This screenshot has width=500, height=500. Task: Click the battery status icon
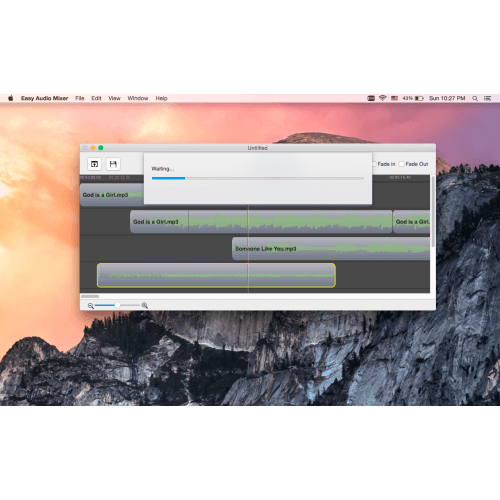click(x=419, y=98)
